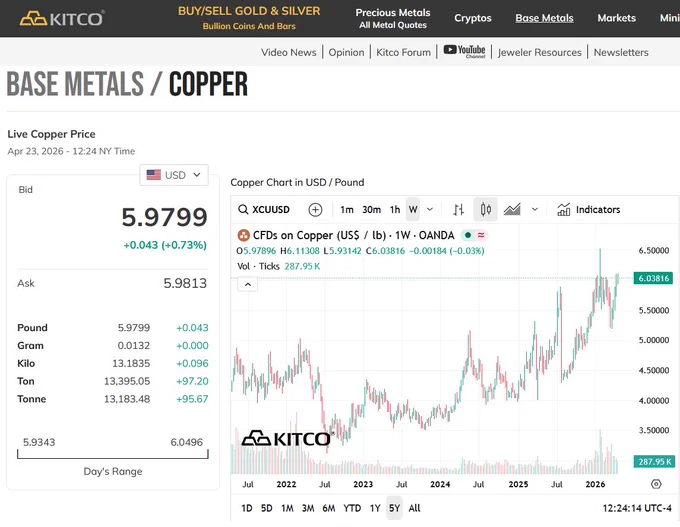
Task: Open Indicators from the chart toolbar
Action: [588, 209]
